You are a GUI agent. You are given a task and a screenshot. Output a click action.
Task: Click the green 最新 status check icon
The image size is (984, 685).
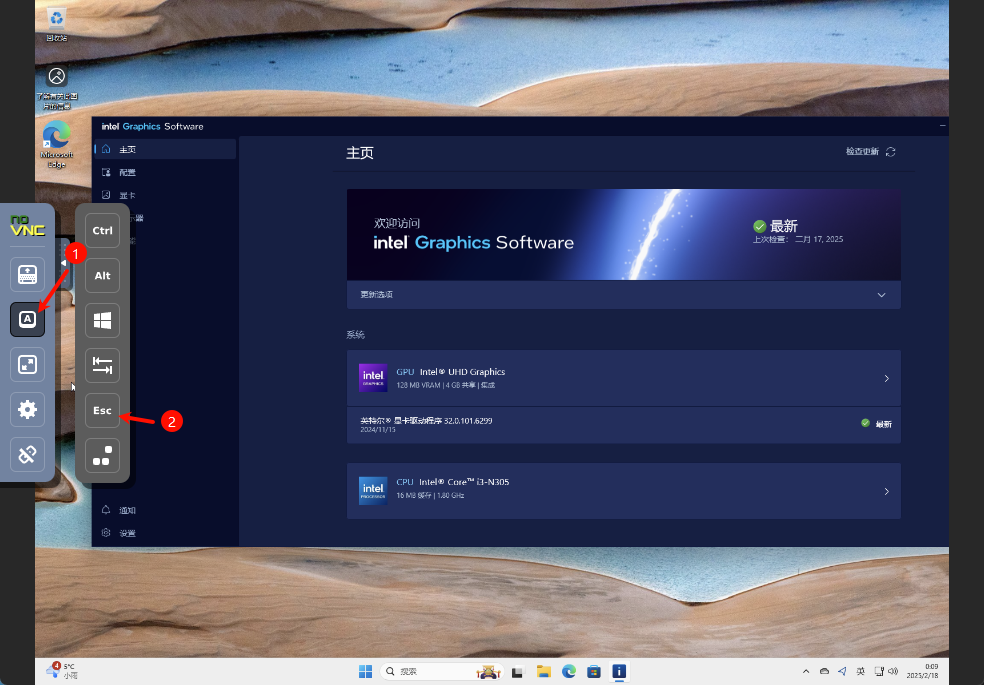[759, 226]
